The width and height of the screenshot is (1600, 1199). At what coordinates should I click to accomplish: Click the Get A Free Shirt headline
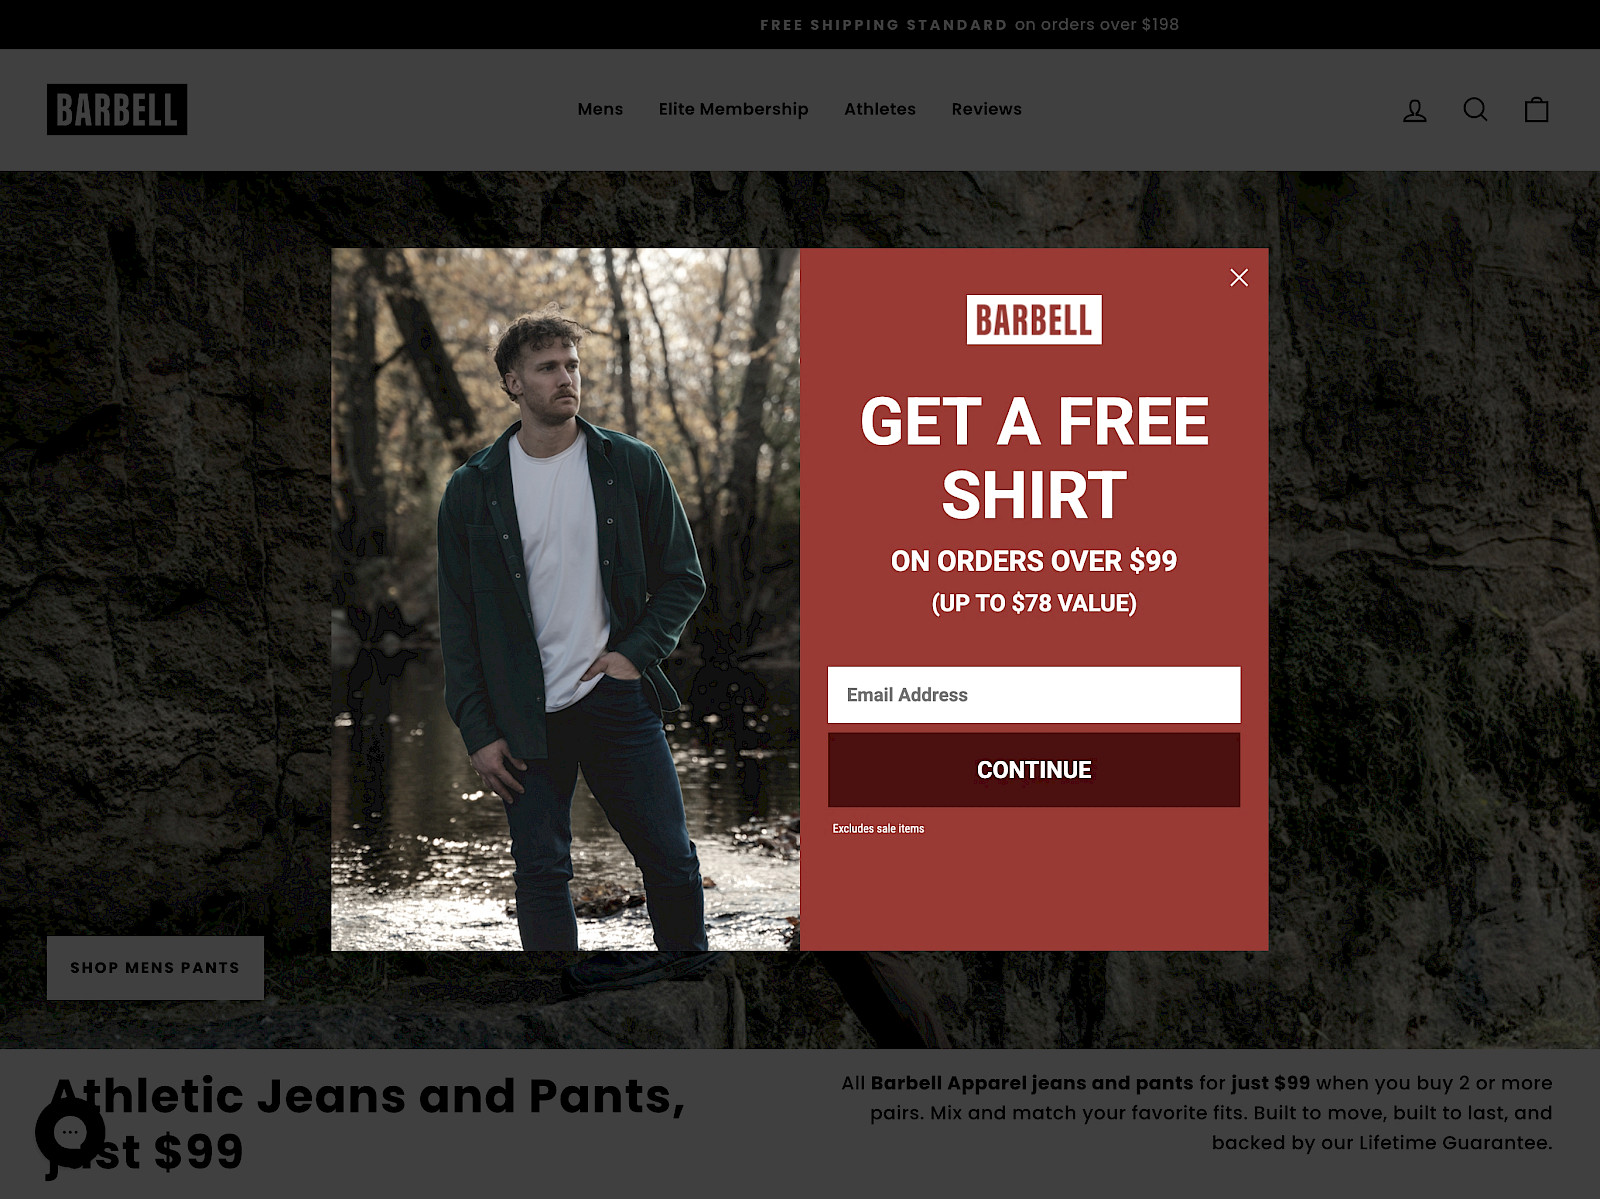pyautogui.click(x=1034, y=458)
